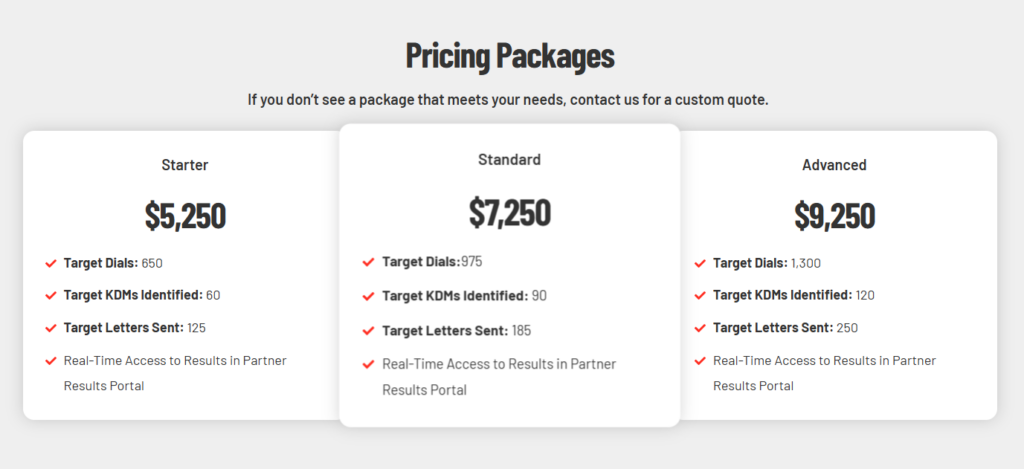This screenshot has height=469, width=1024.
Task: Select the Starter package title
Action: pos(185,165)
